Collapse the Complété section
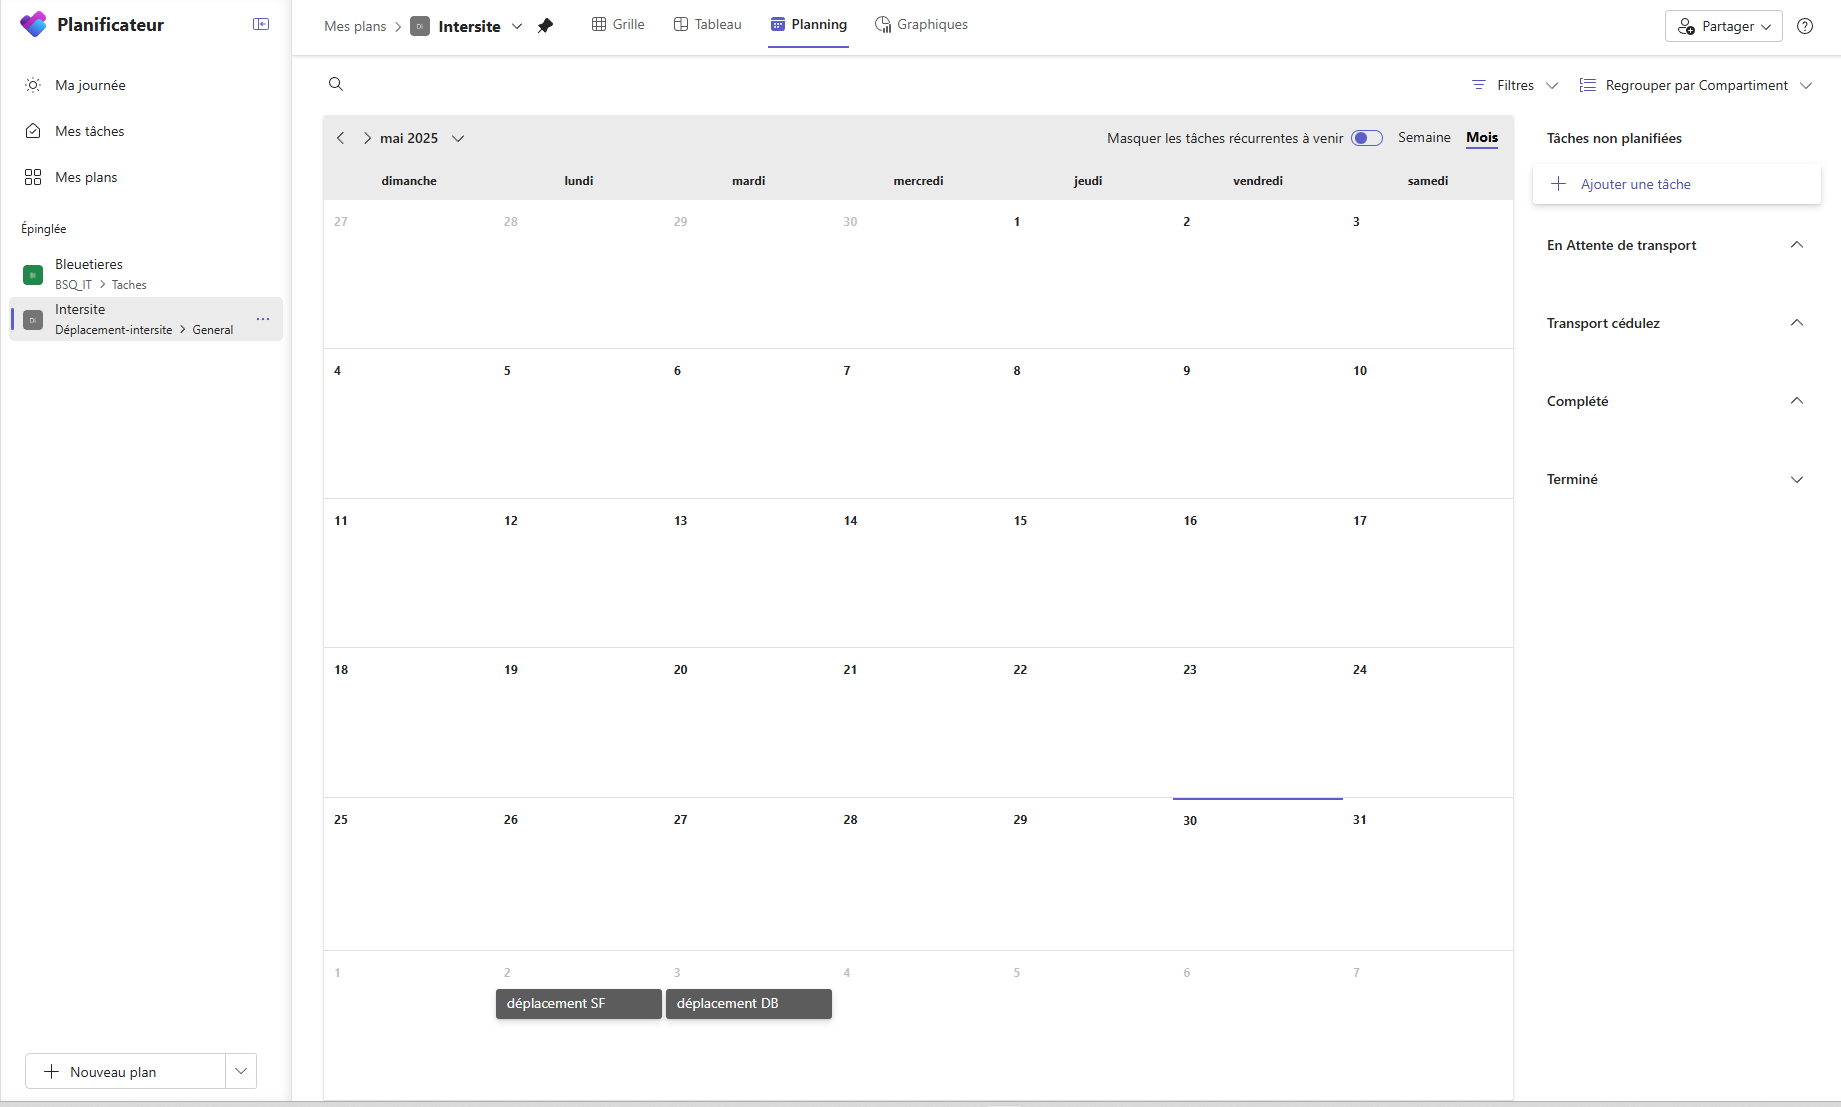The width and height of the screenshot is (1841, 1107). tap(1797, 401)
